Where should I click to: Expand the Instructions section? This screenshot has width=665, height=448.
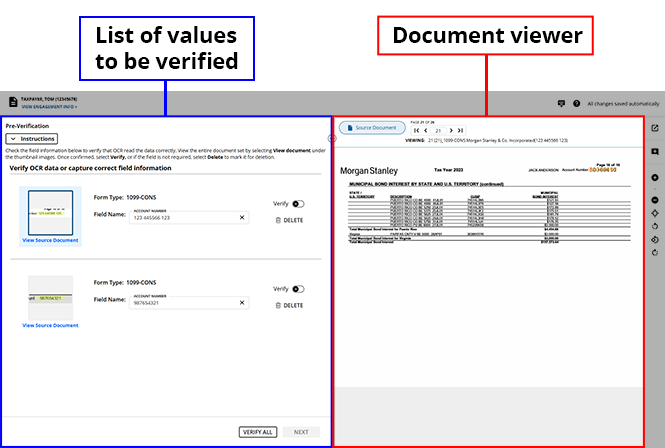(32, 139)
